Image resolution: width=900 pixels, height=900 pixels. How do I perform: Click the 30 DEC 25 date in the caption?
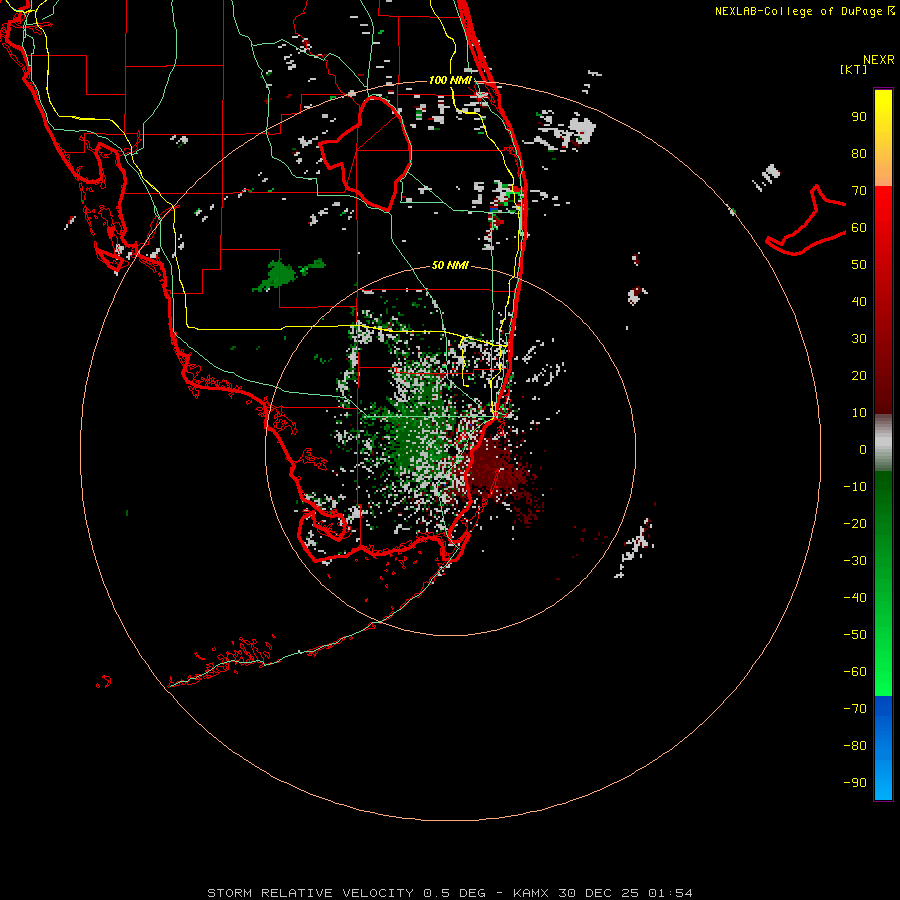(598, 893)
